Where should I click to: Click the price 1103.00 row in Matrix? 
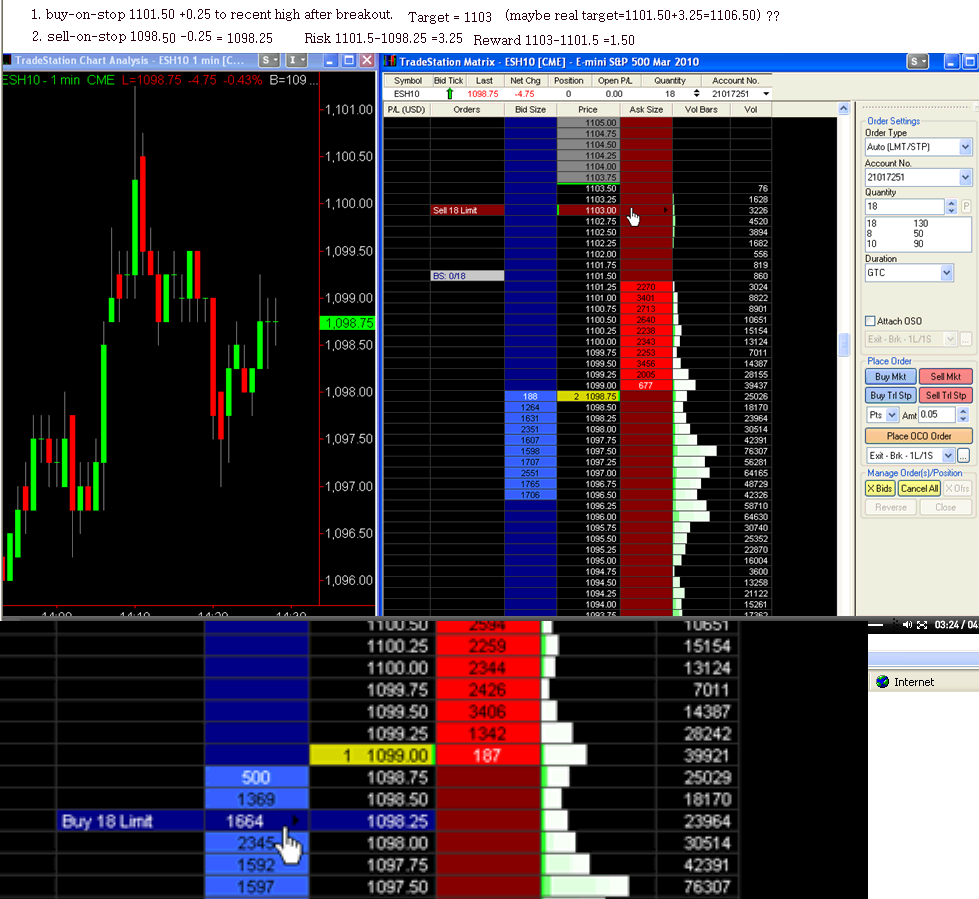588,210
